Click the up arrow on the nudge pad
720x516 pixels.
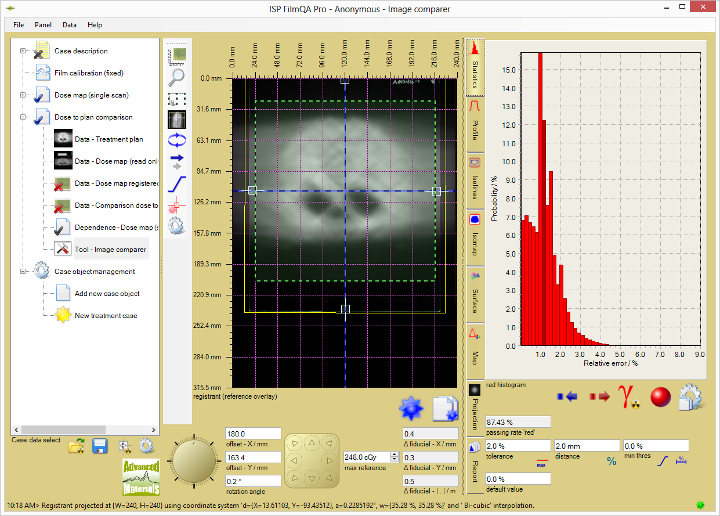point(312,443)
